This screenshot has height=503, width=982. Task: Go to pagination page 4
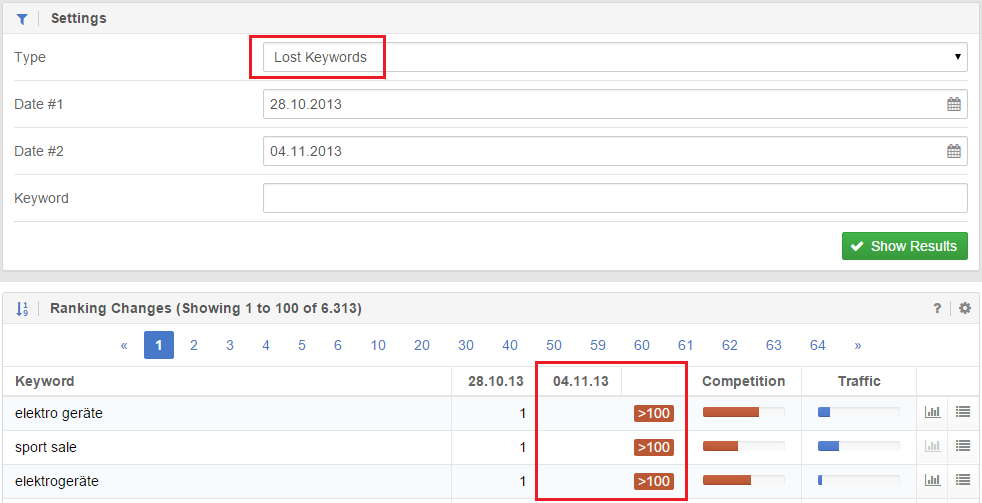(x=266, y=345)
